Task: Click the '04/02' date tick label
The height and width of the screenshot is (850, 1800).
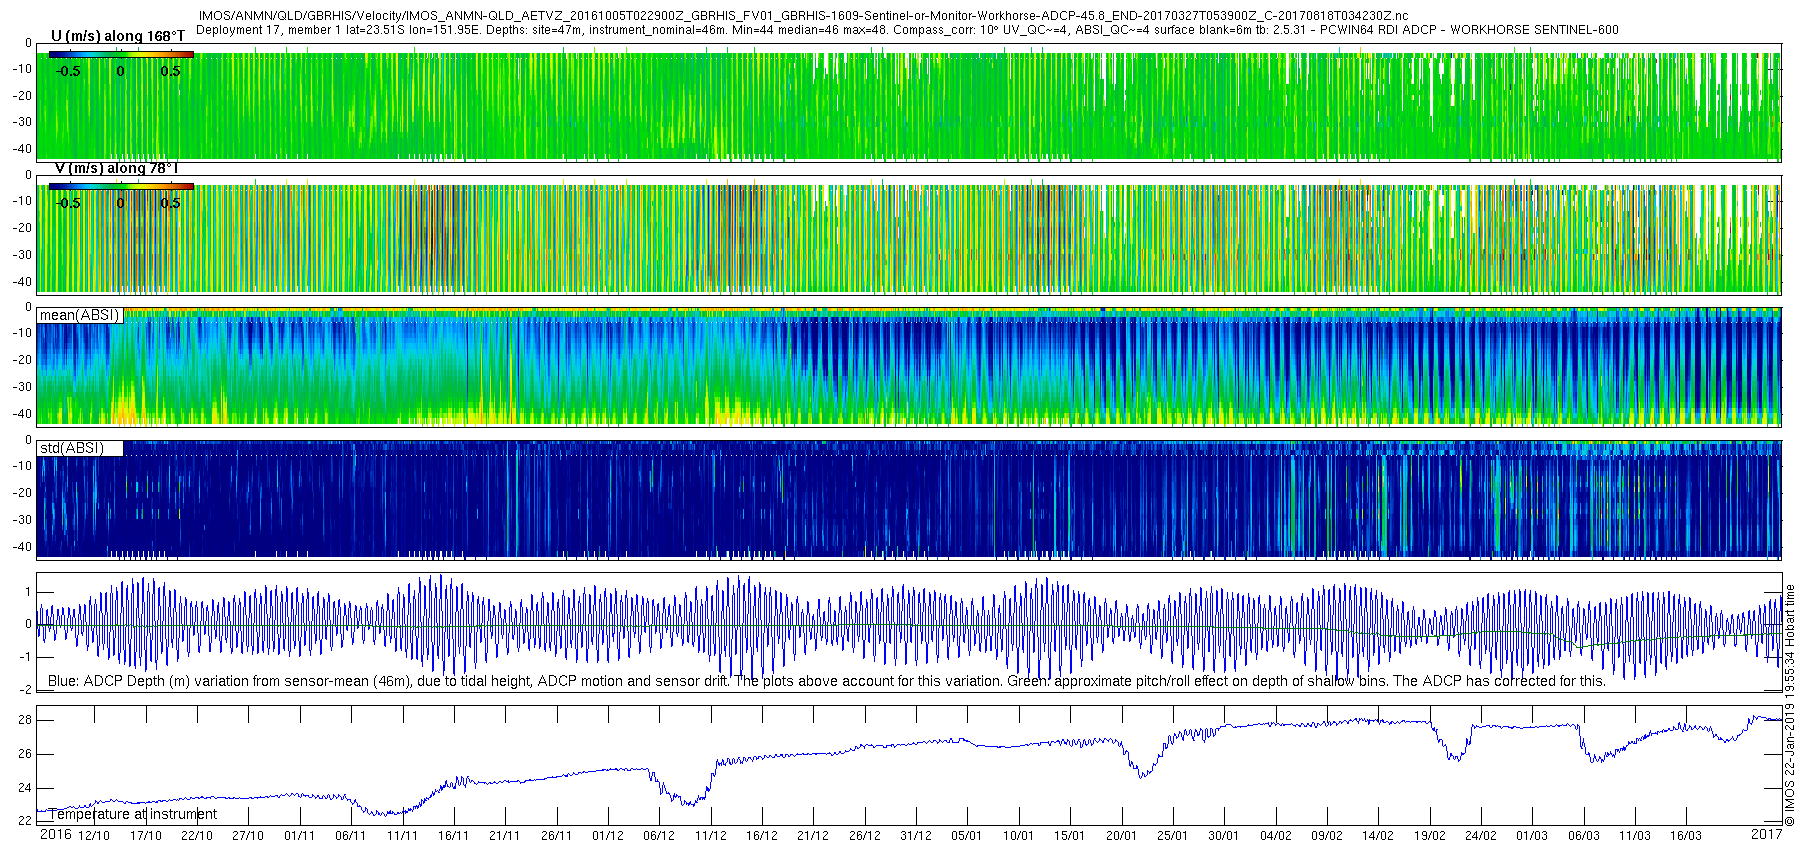Action: 1275,836
